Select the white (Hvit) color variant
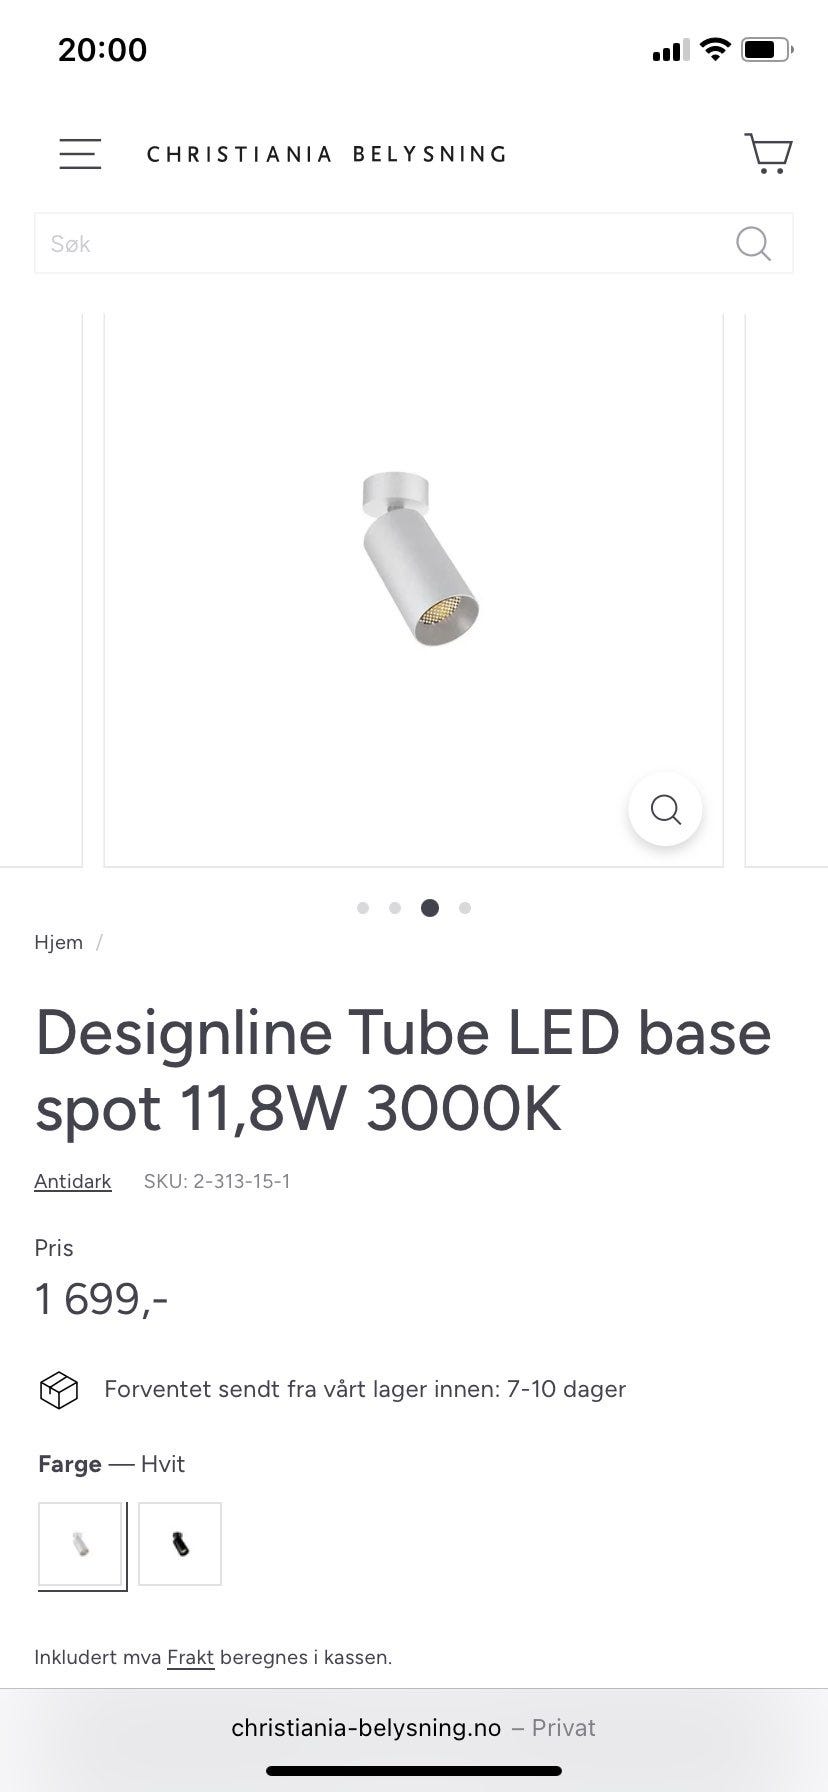828x1792 pixels. coord(80,1544)
